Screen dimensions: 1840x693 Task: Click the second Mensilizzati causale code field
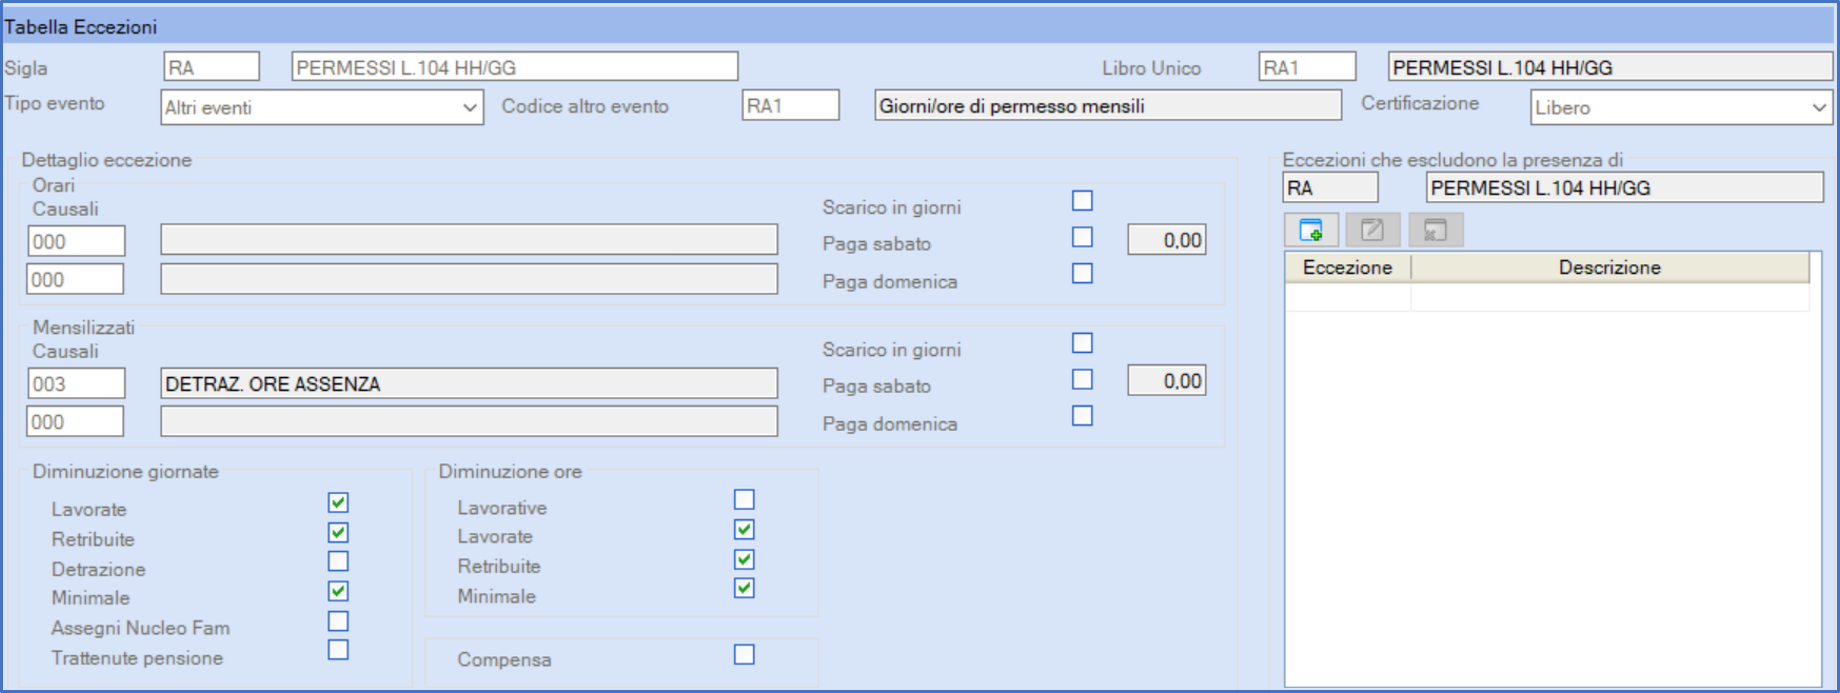point(76,421)
